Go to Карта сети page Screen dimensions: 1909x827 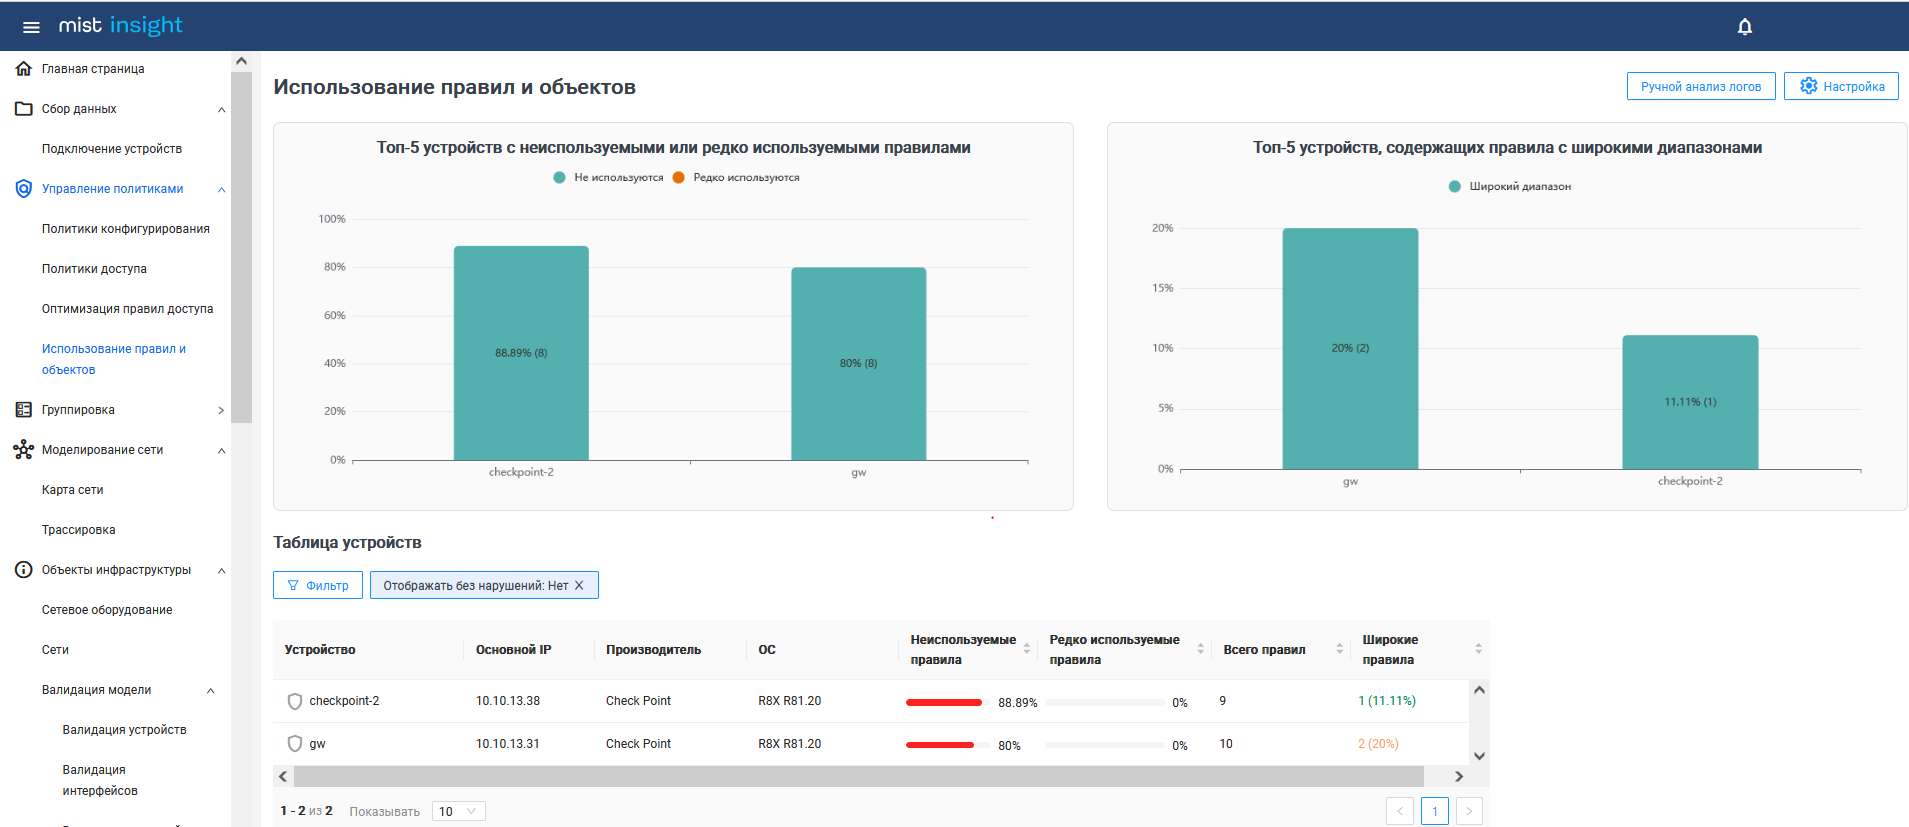point(72,490)
